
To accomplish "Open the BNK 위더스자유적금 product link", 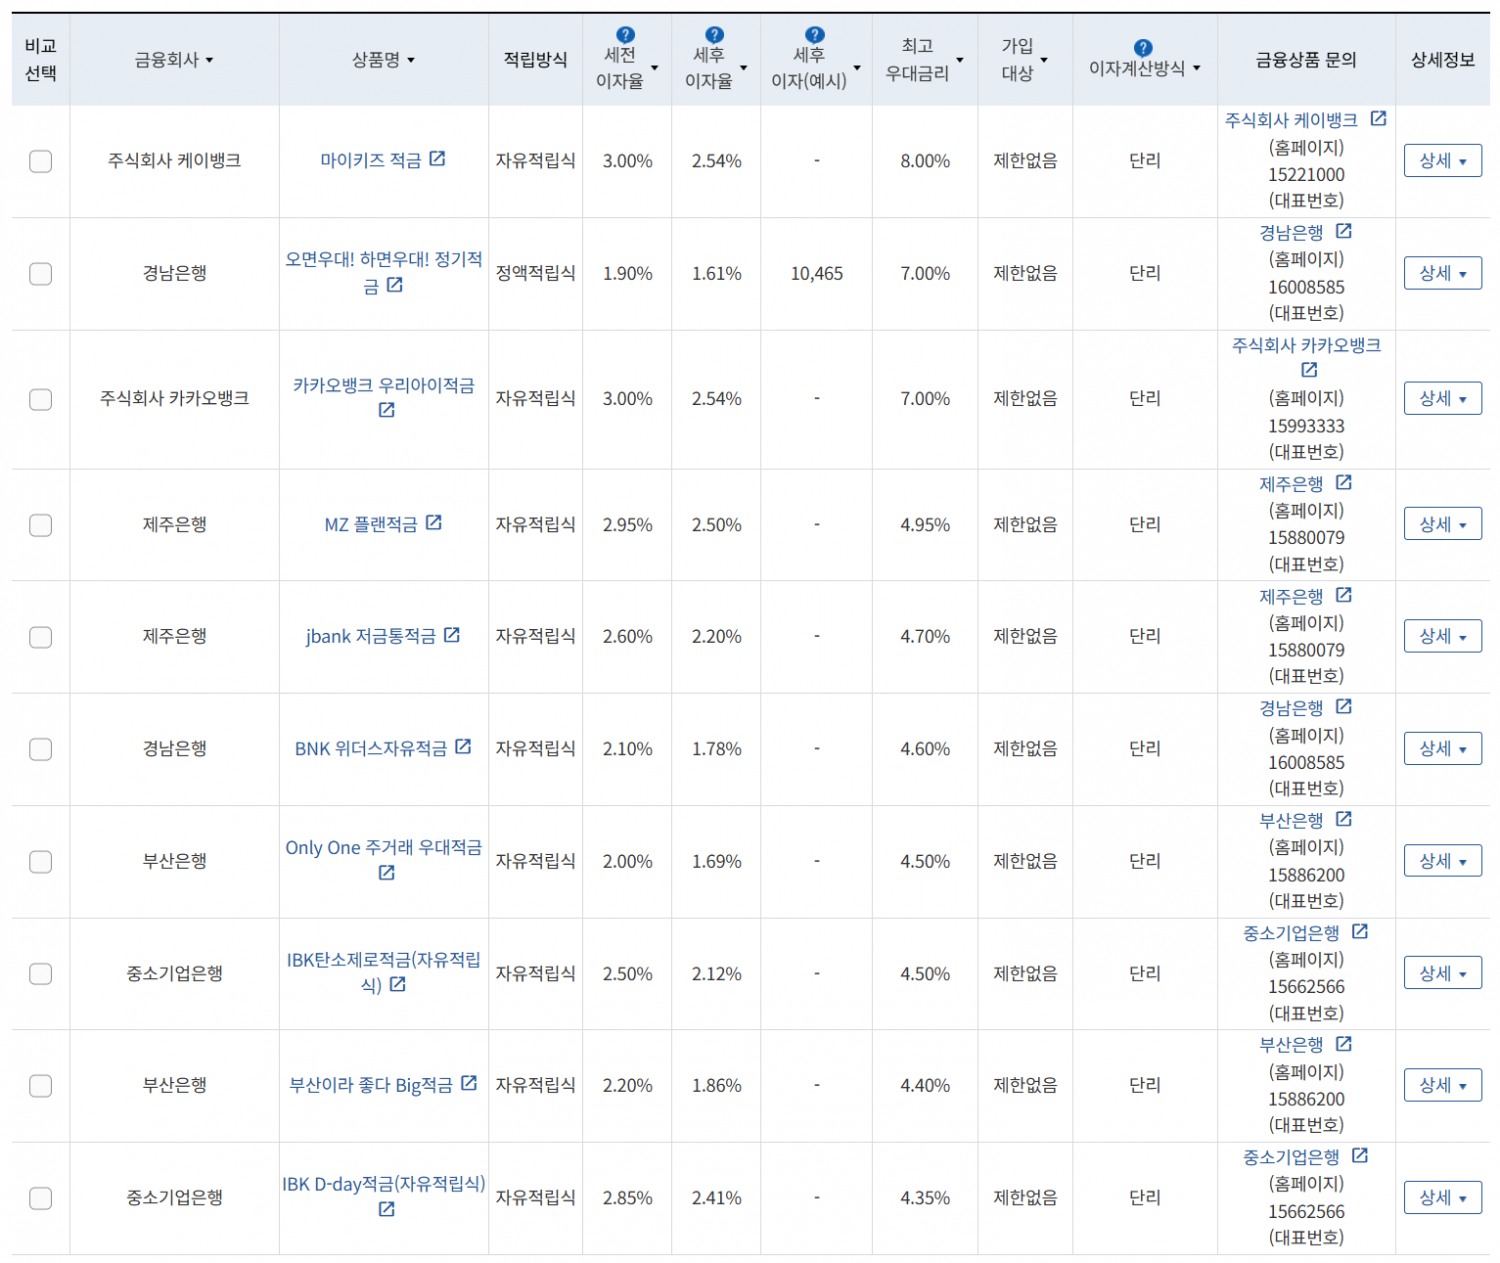I will 371,749.
